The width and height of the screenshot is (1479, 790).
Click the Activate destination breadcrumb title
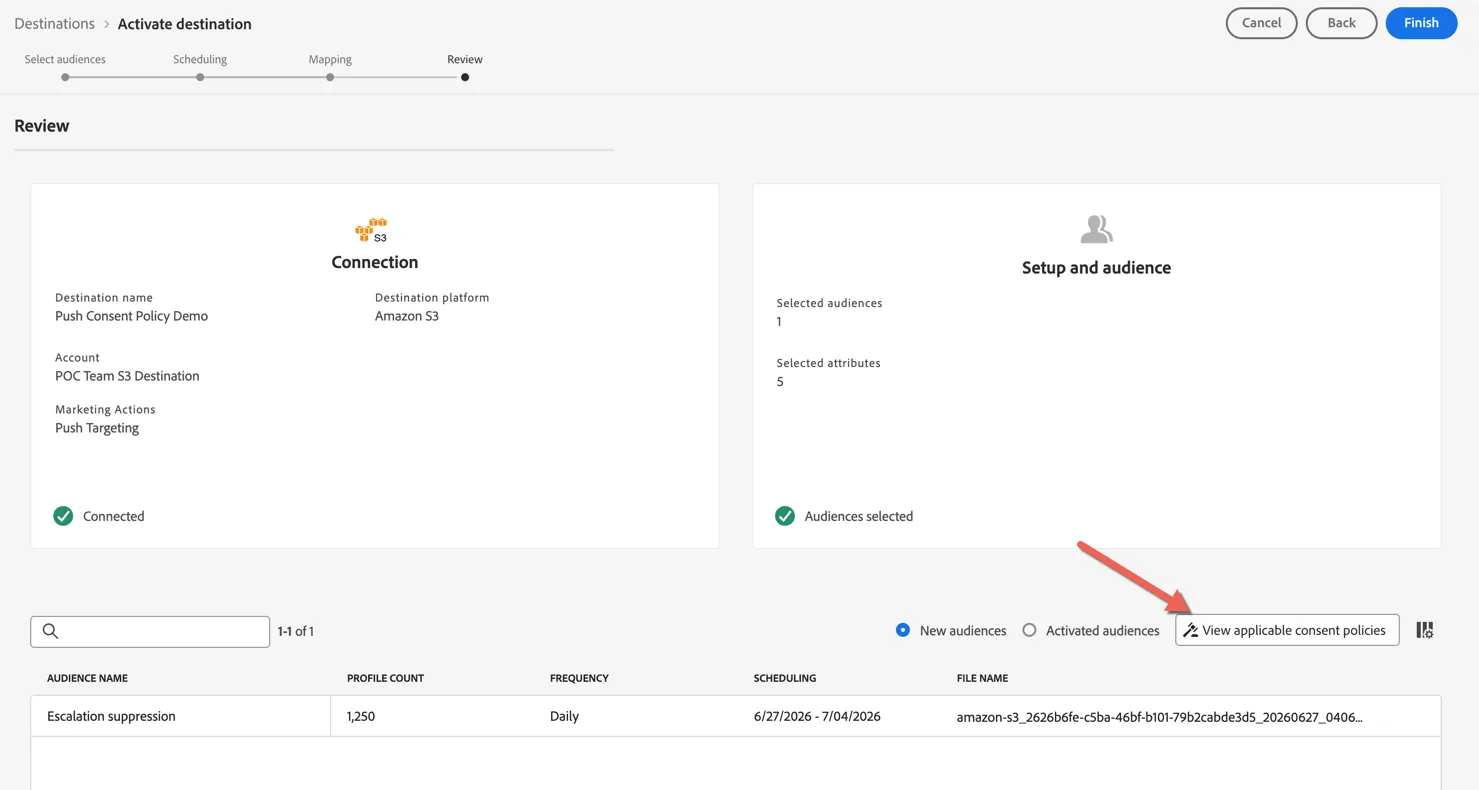185,24
